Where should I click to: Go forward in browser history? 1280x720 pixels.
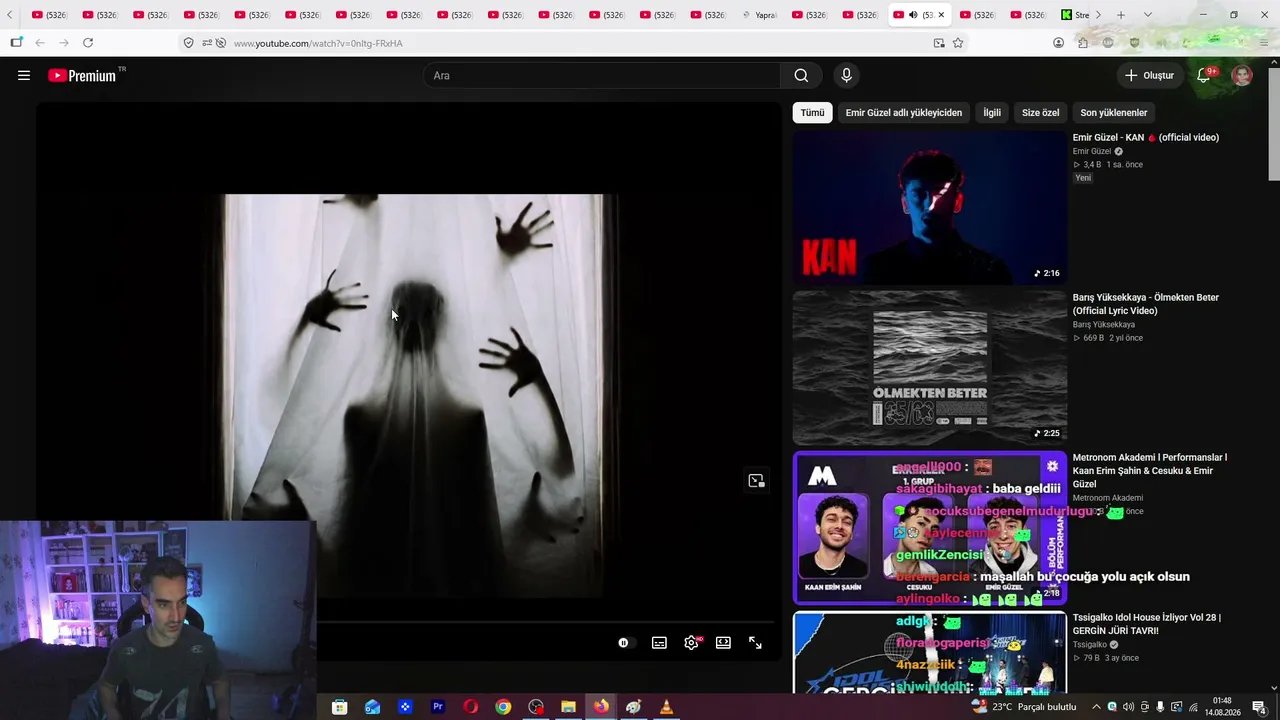64,43
